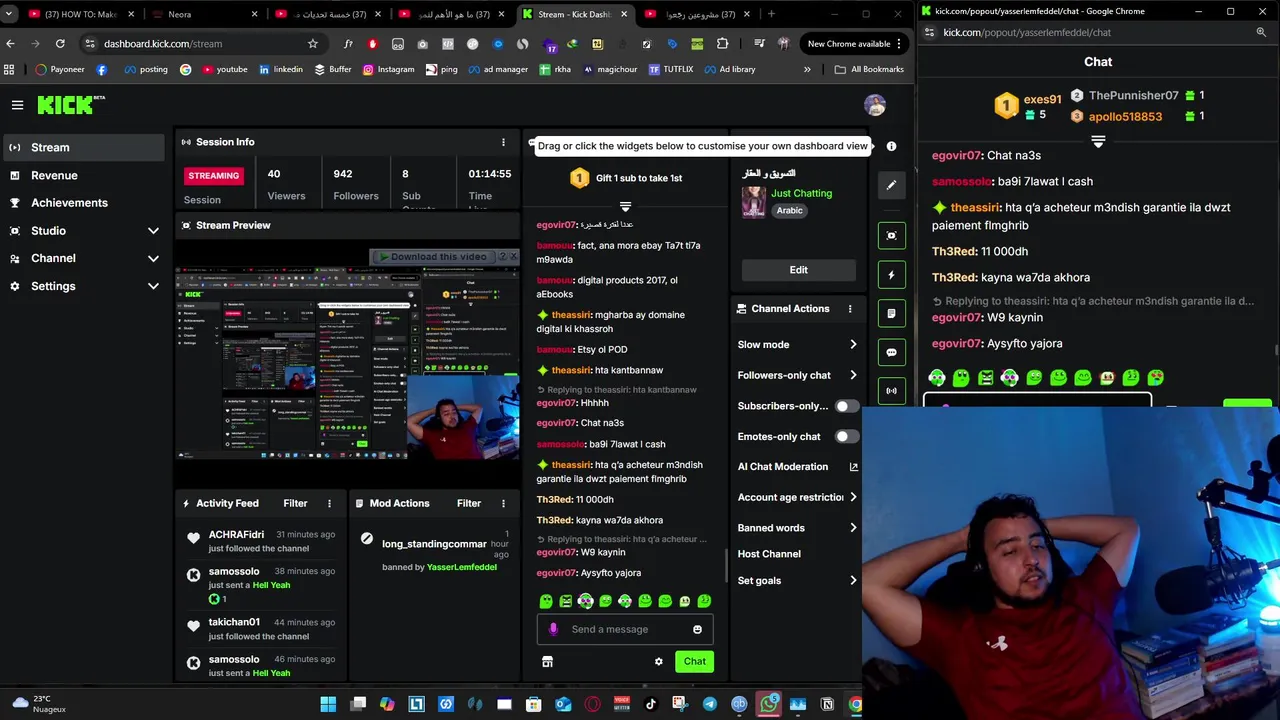Toggle the lightning activity widget icon in side rail
The height and width of the screenshot is (720, 1280).
point(891,274)
